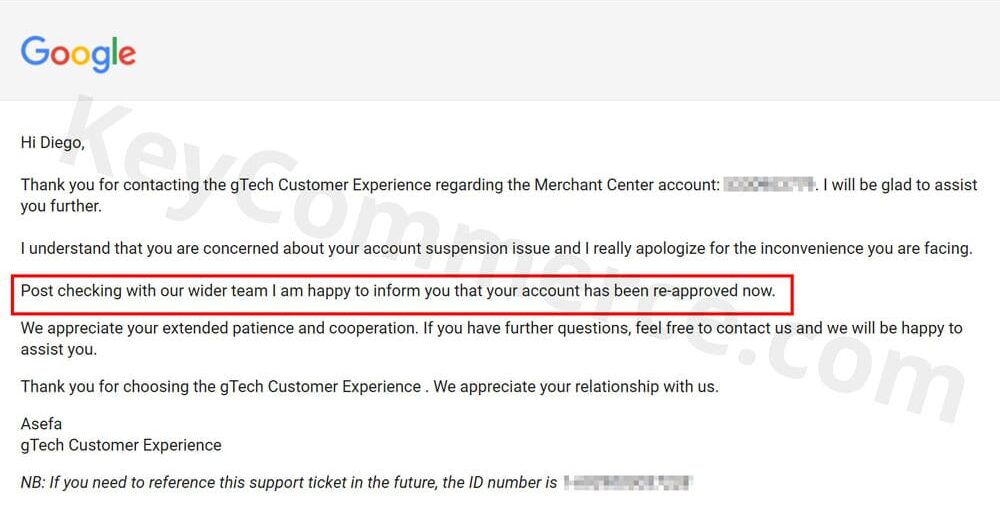Image resolution: width=1000 pixels, height=517 pixels.
Task: Click the "Thank you for choosing" closing sentence
Action: tap(369, 386)
